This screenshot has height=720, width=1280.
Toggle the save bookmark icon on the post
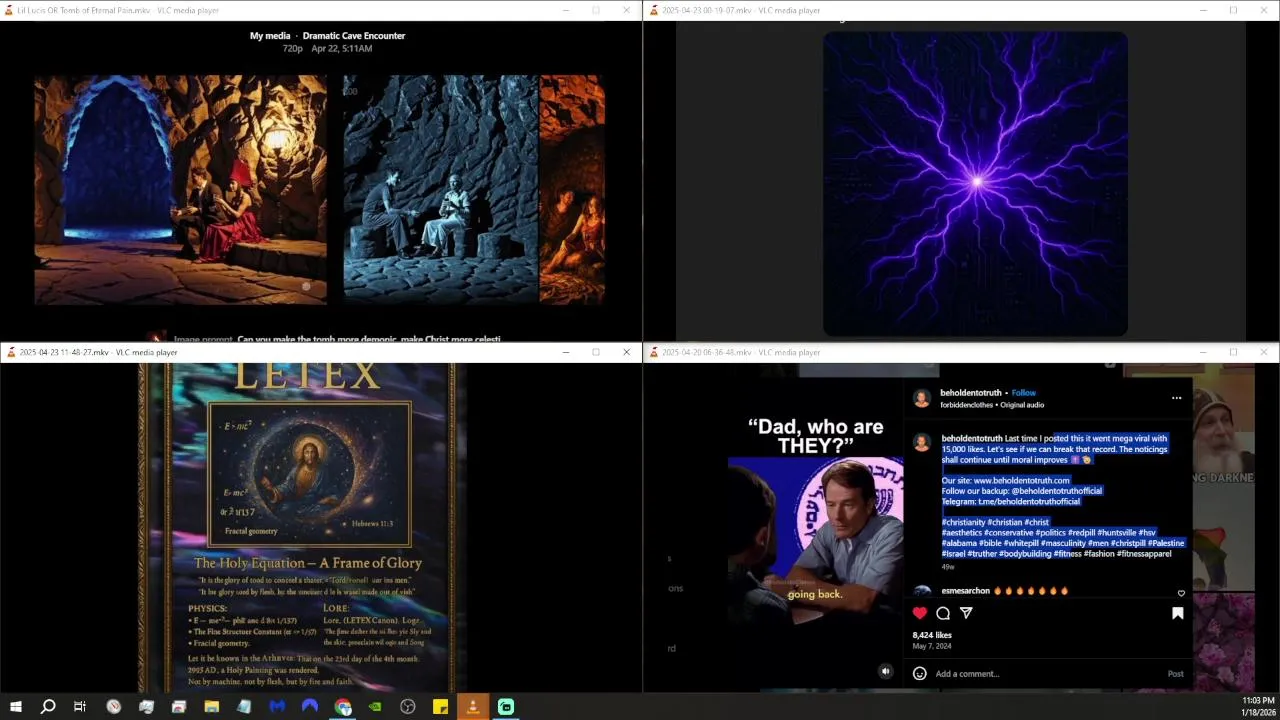(x=1177, y=613)
